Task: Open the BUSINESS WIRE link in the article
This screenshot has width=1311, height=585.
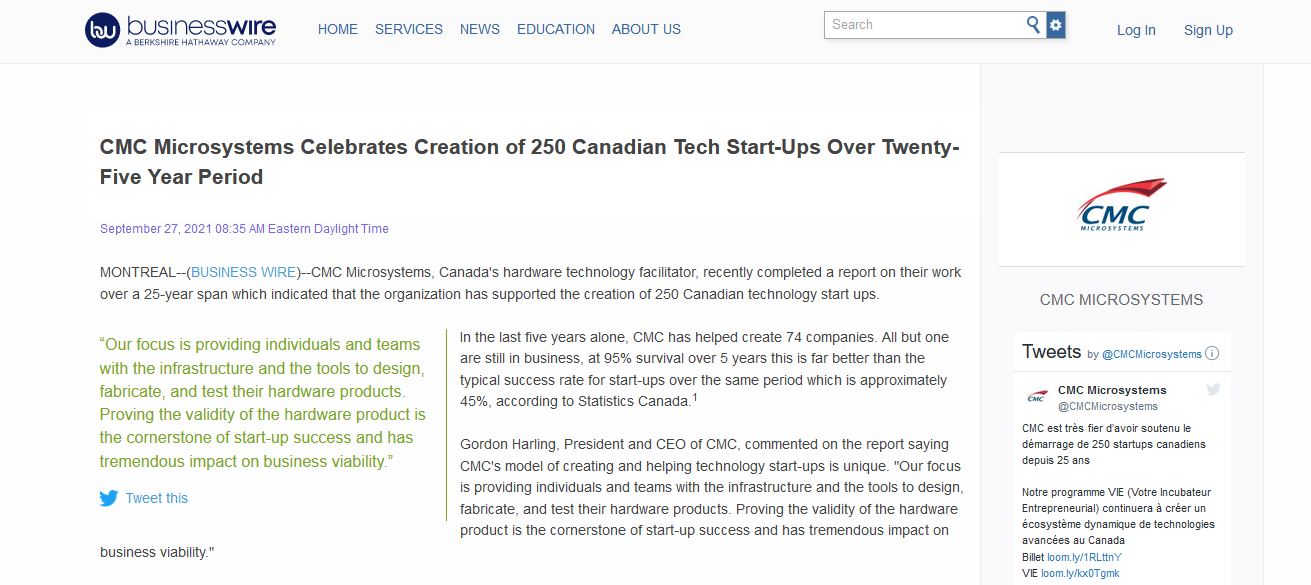Action: [243, 271]
